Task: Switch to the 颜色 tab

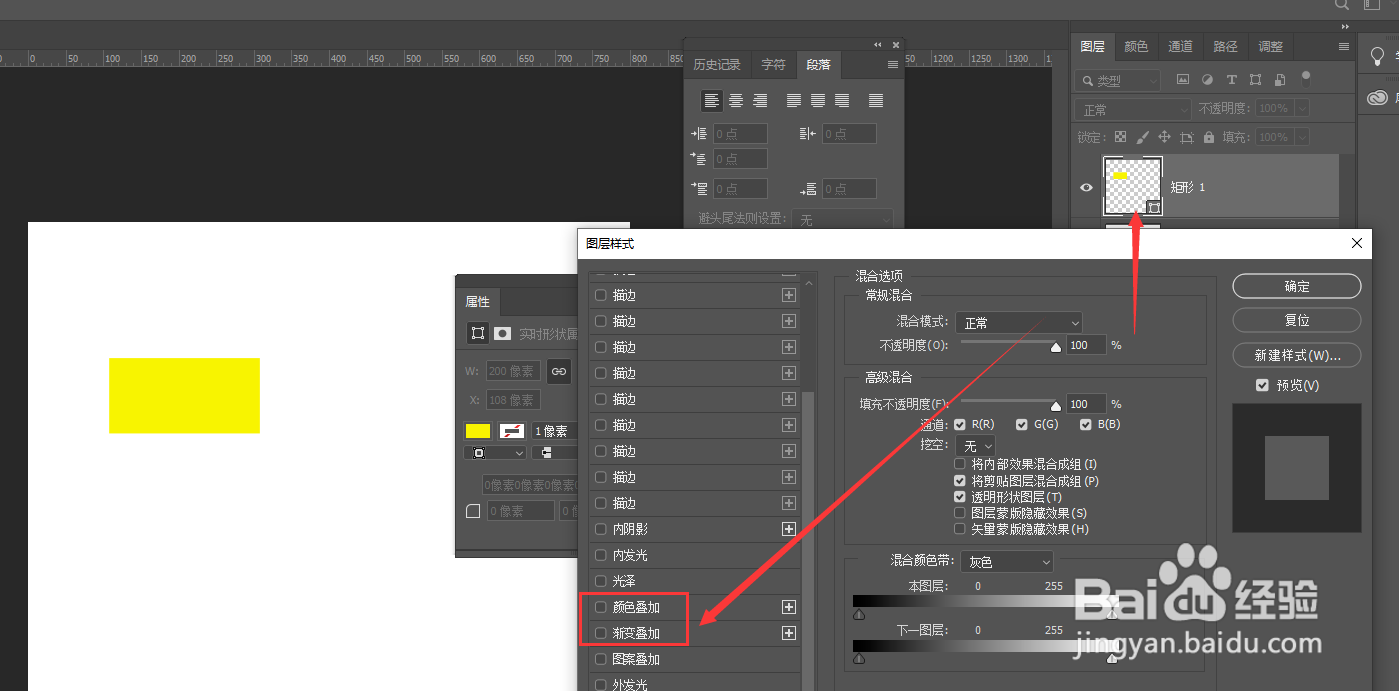Action: pyautogui.click(x=1136, y=47)
